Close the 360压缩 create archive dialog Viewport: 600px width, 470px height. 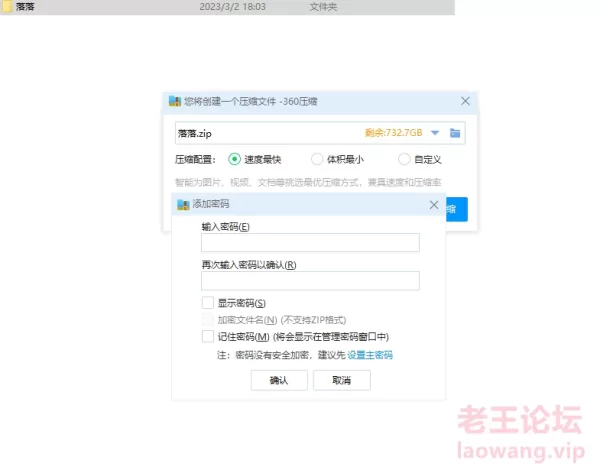pos(465,101)
